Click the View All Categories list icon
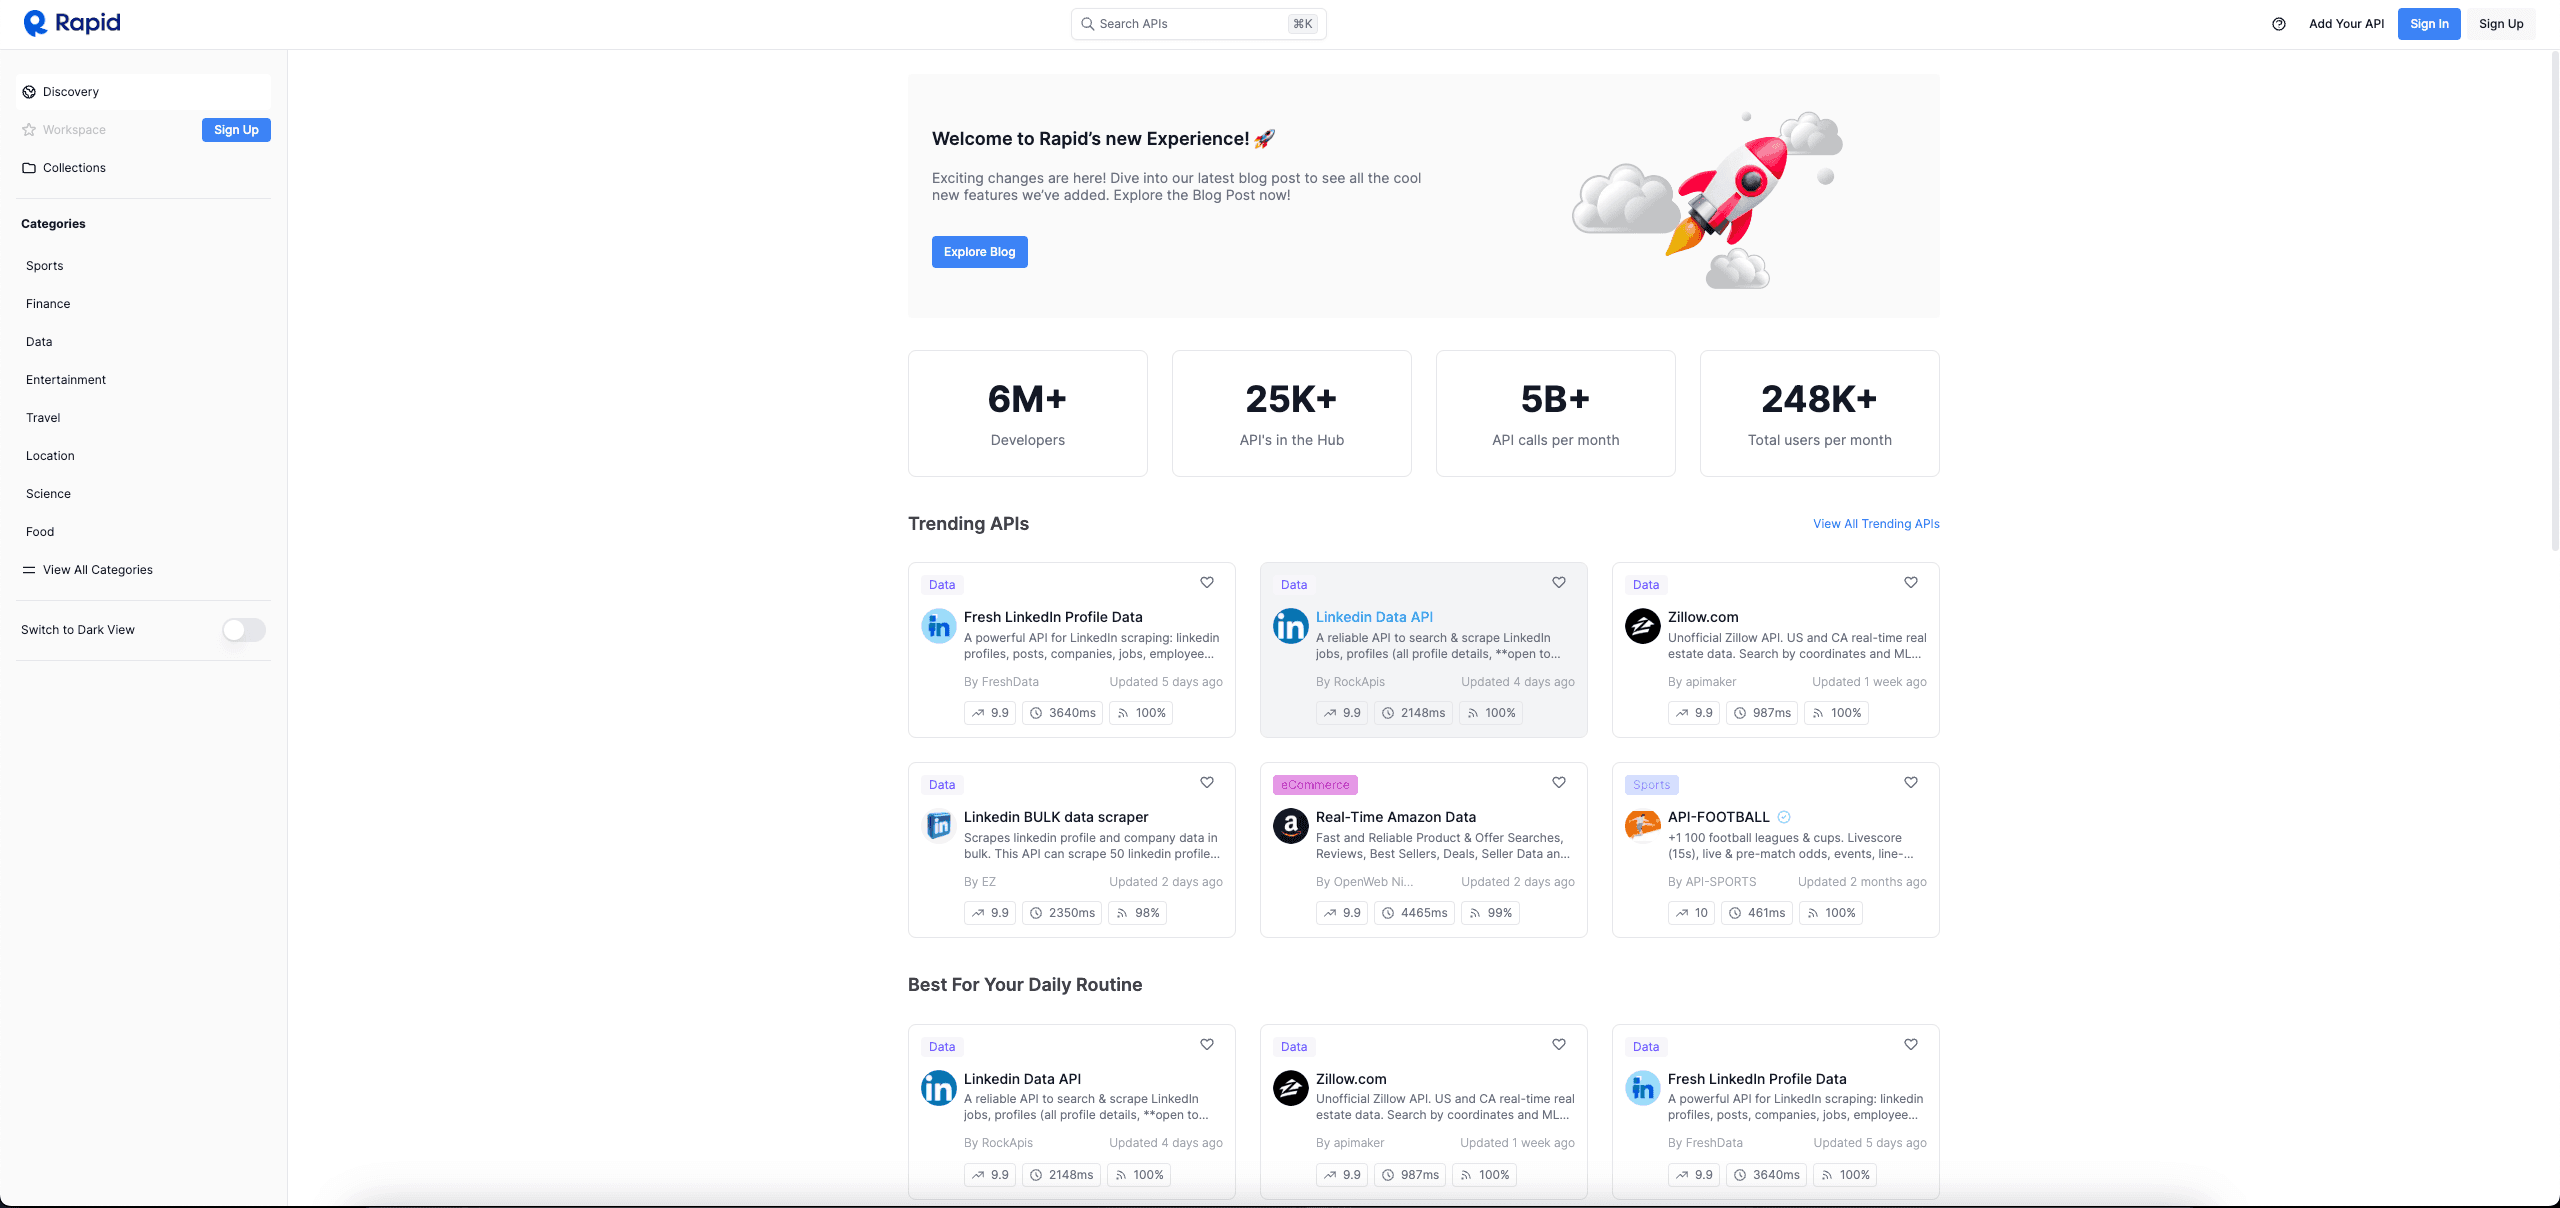The image size is (2560, 1208). pos(29,570)
